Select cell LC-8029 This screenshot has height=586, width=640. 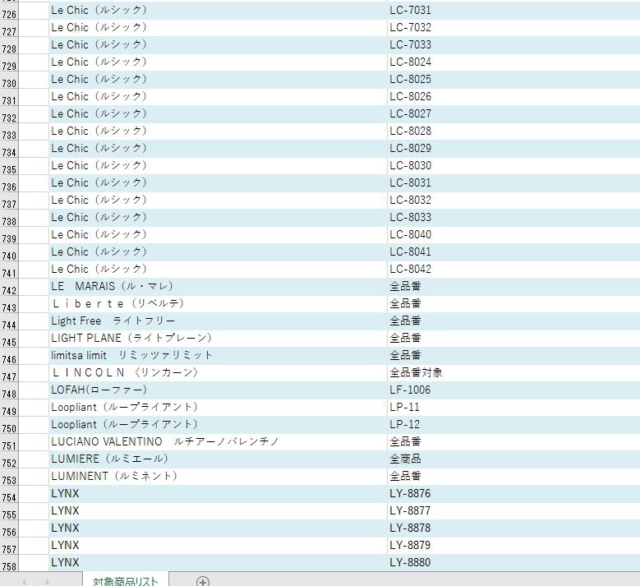[x=513, y=148]
